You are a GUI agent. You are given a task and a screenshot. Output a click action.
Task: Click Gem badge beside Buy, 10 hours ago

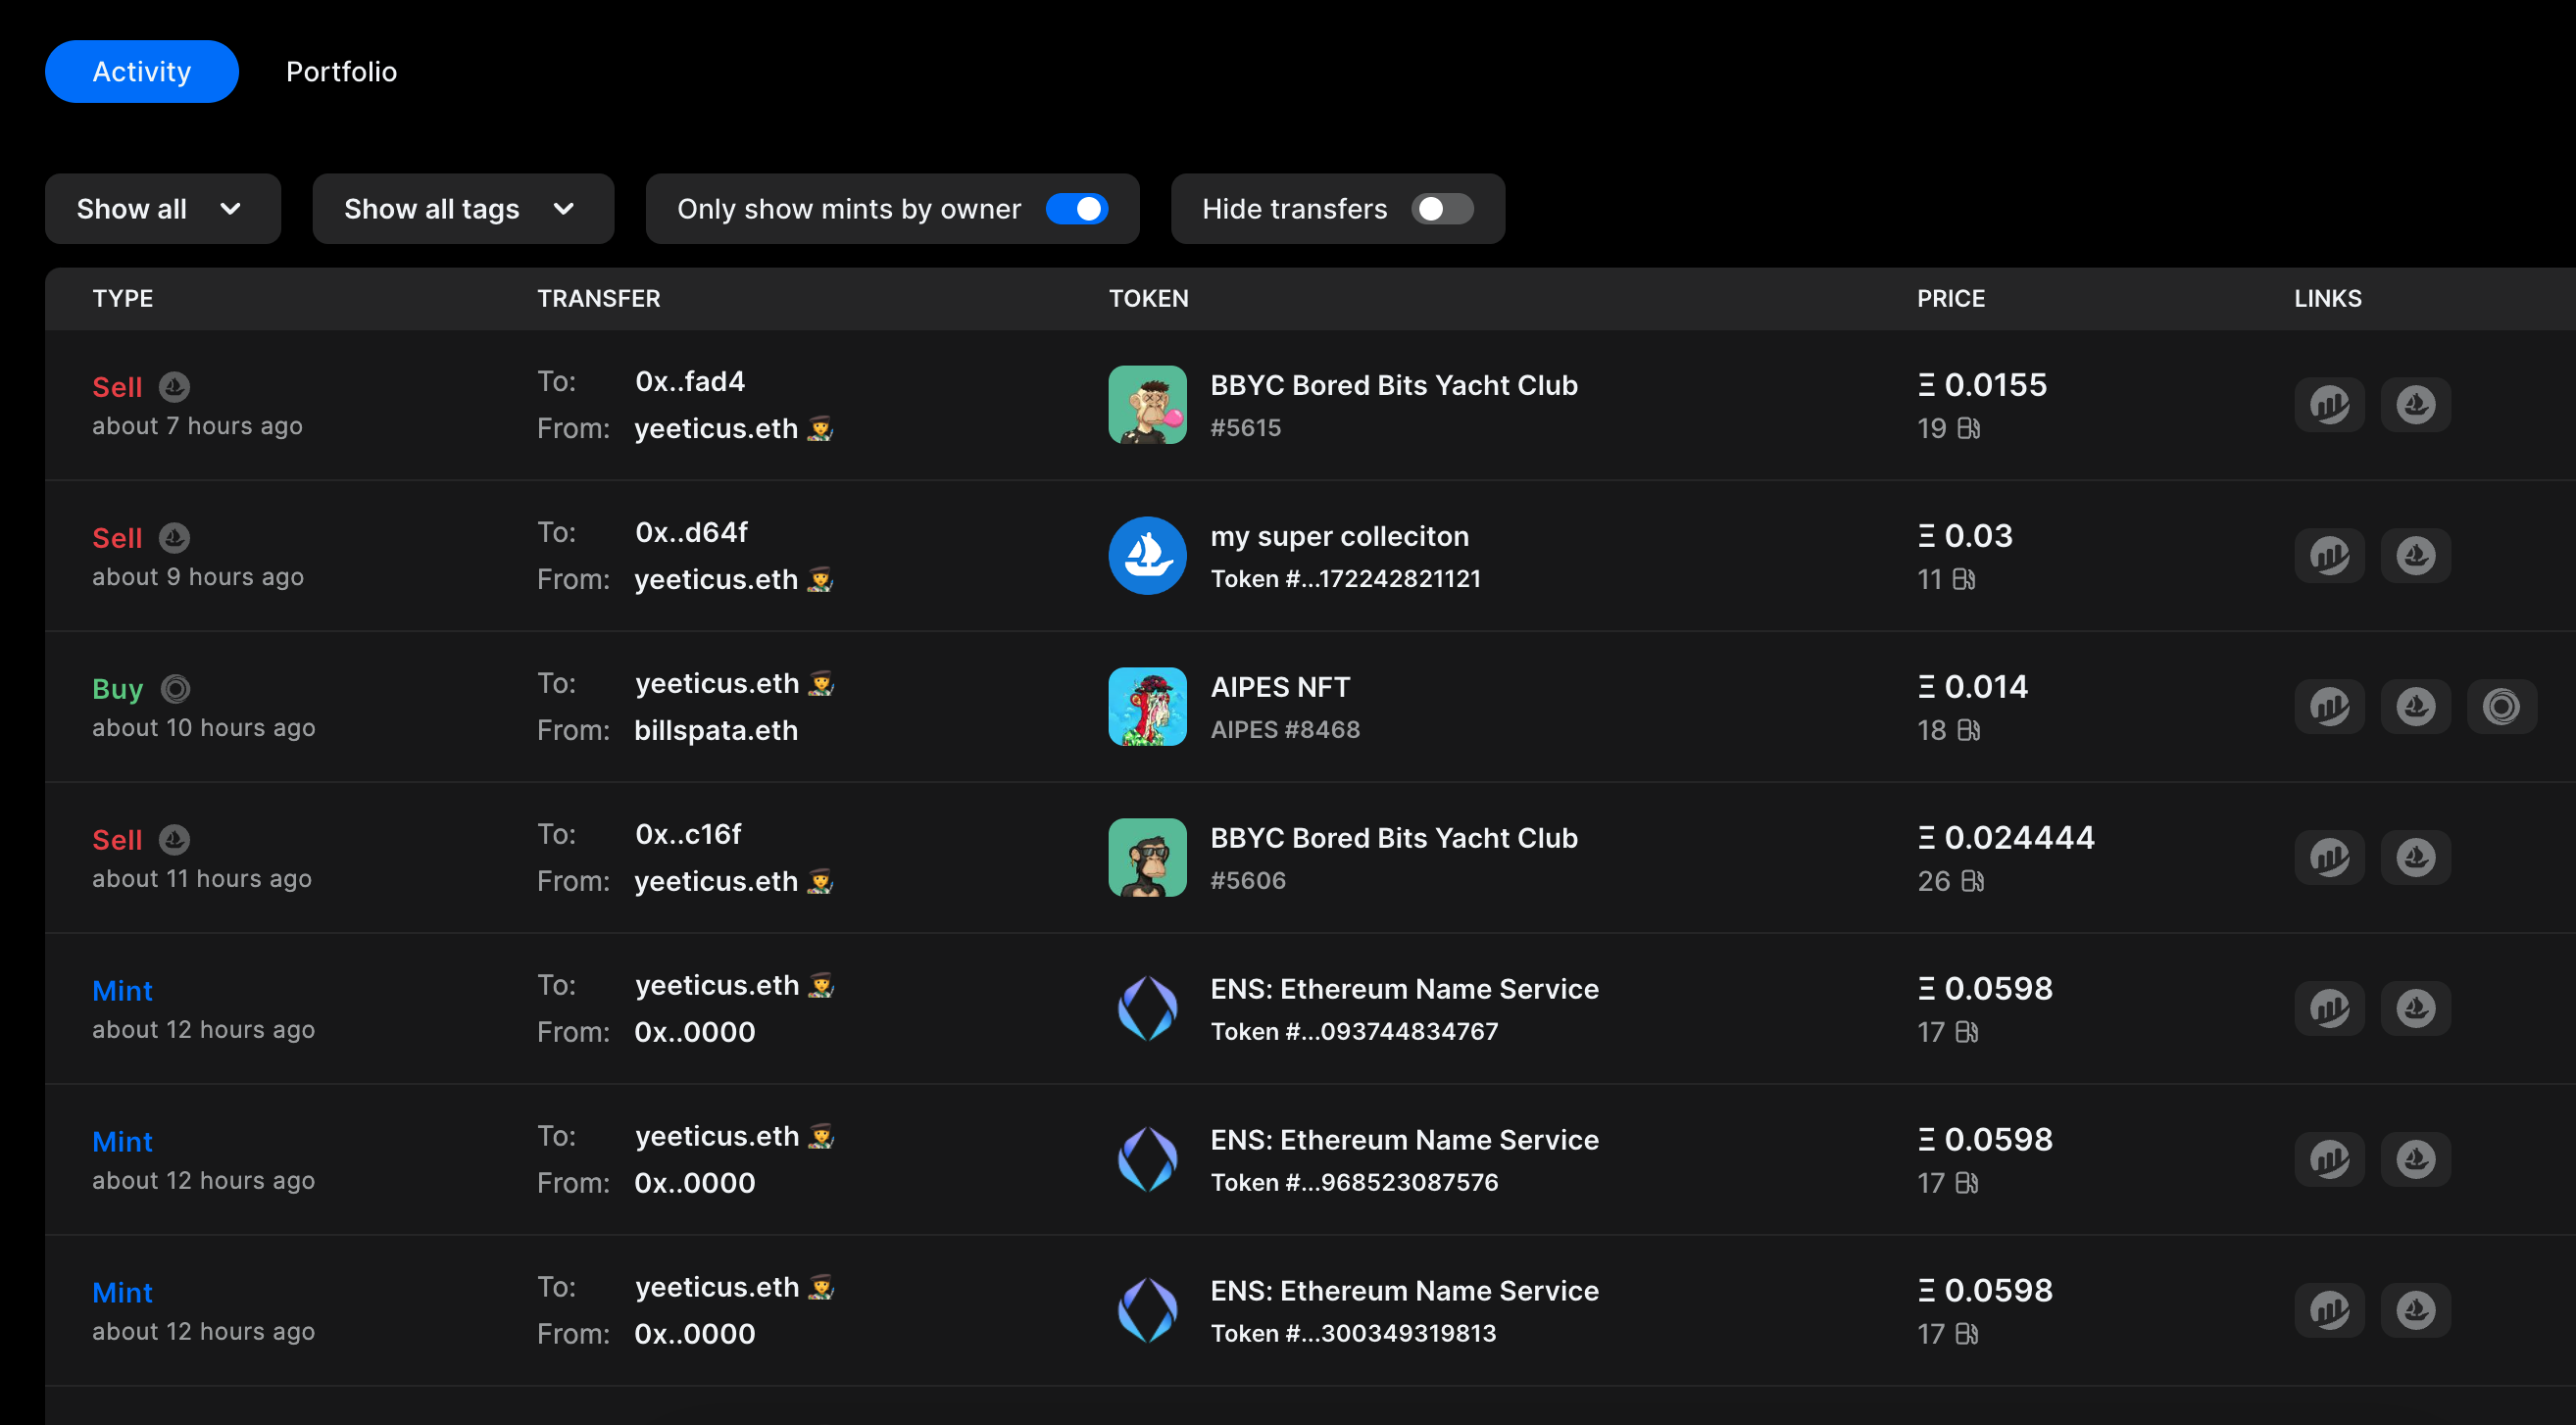176,689
